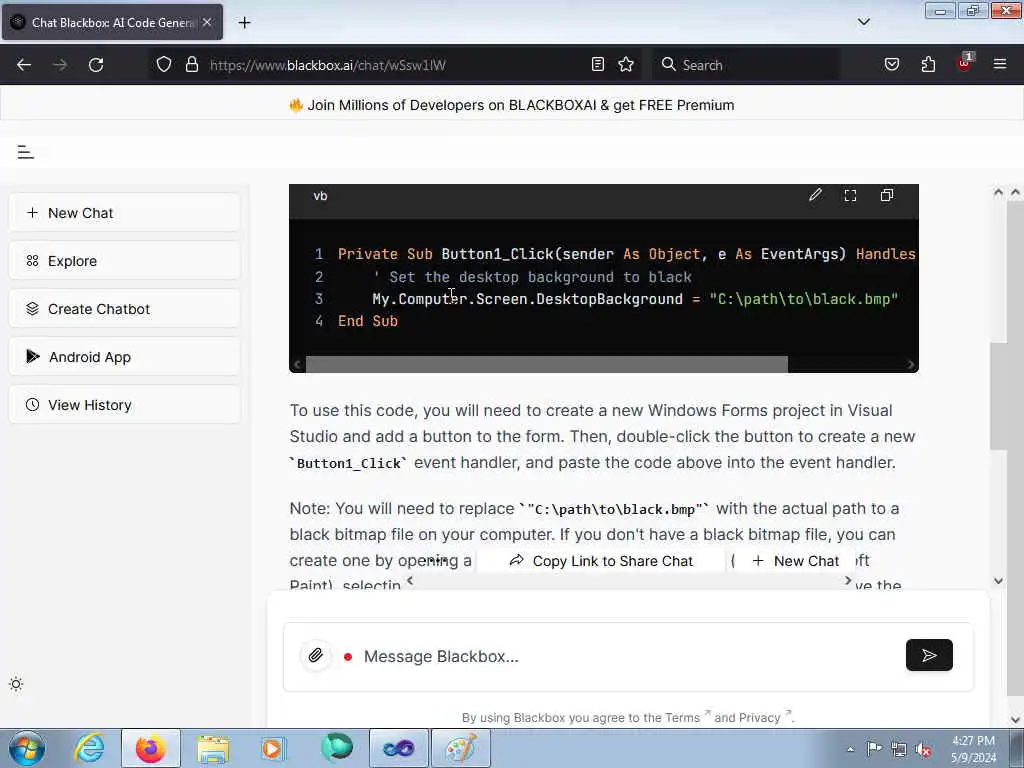Screen dimensions: 1024x768
Task: Open media player taskbar icon
Action: pyautogui.click(x=273, y=748)
